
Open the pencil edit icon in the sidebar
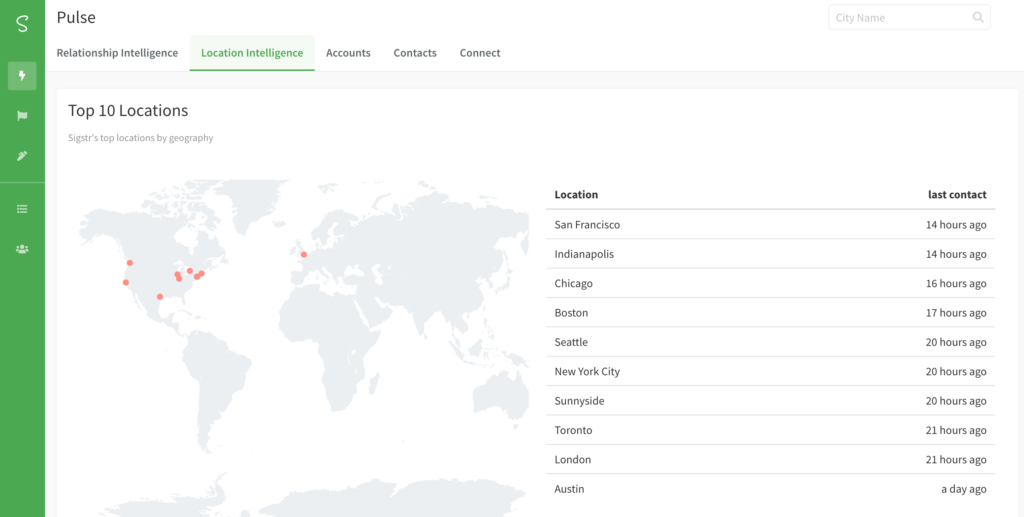point(22,156)
